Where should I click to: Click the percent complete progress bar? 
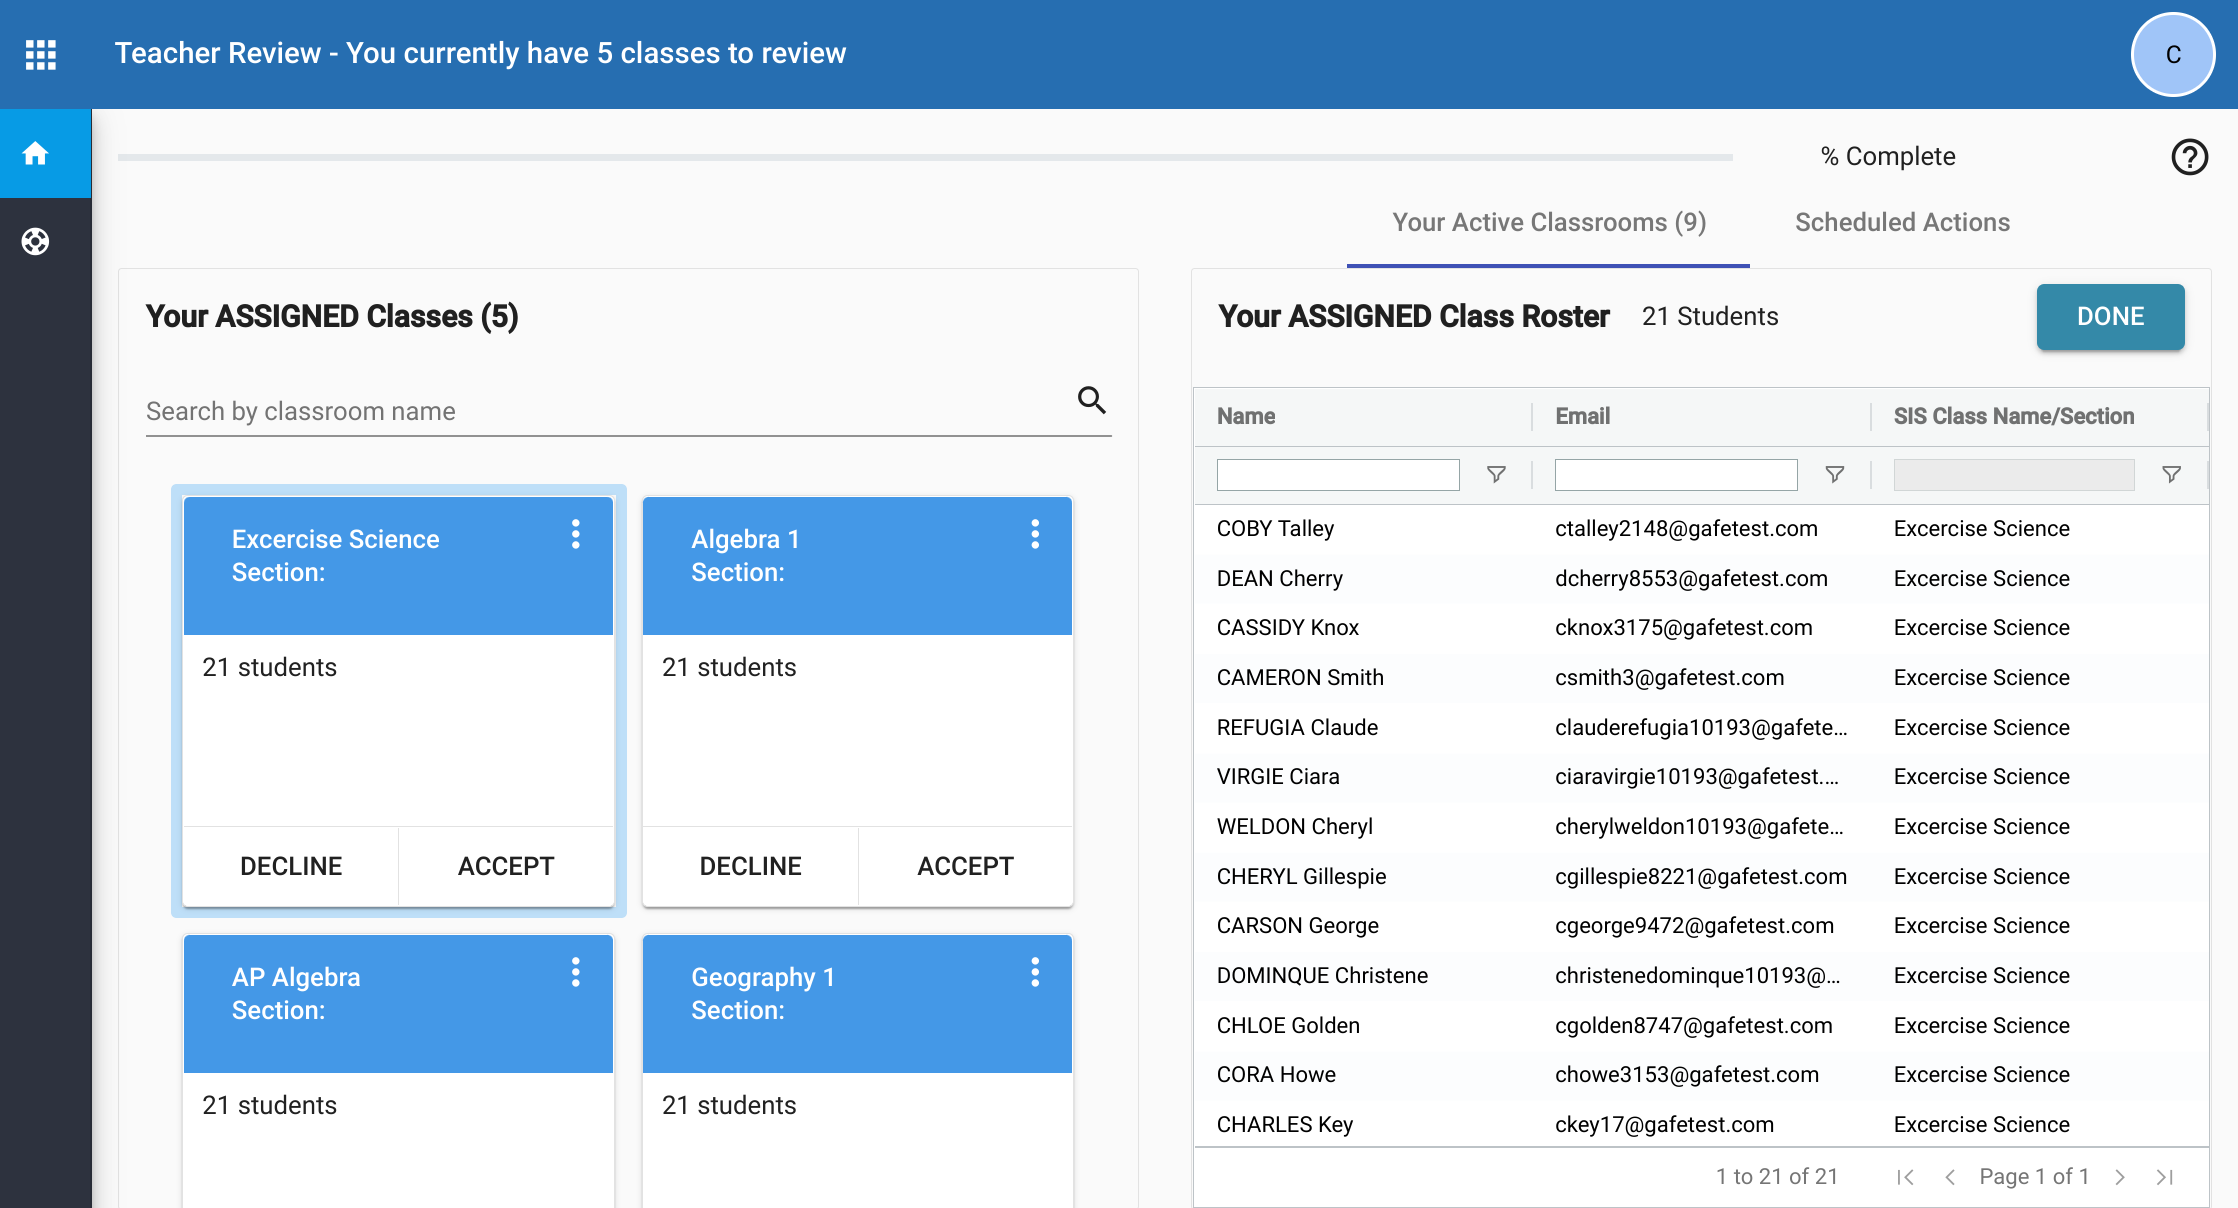(925, 157)
